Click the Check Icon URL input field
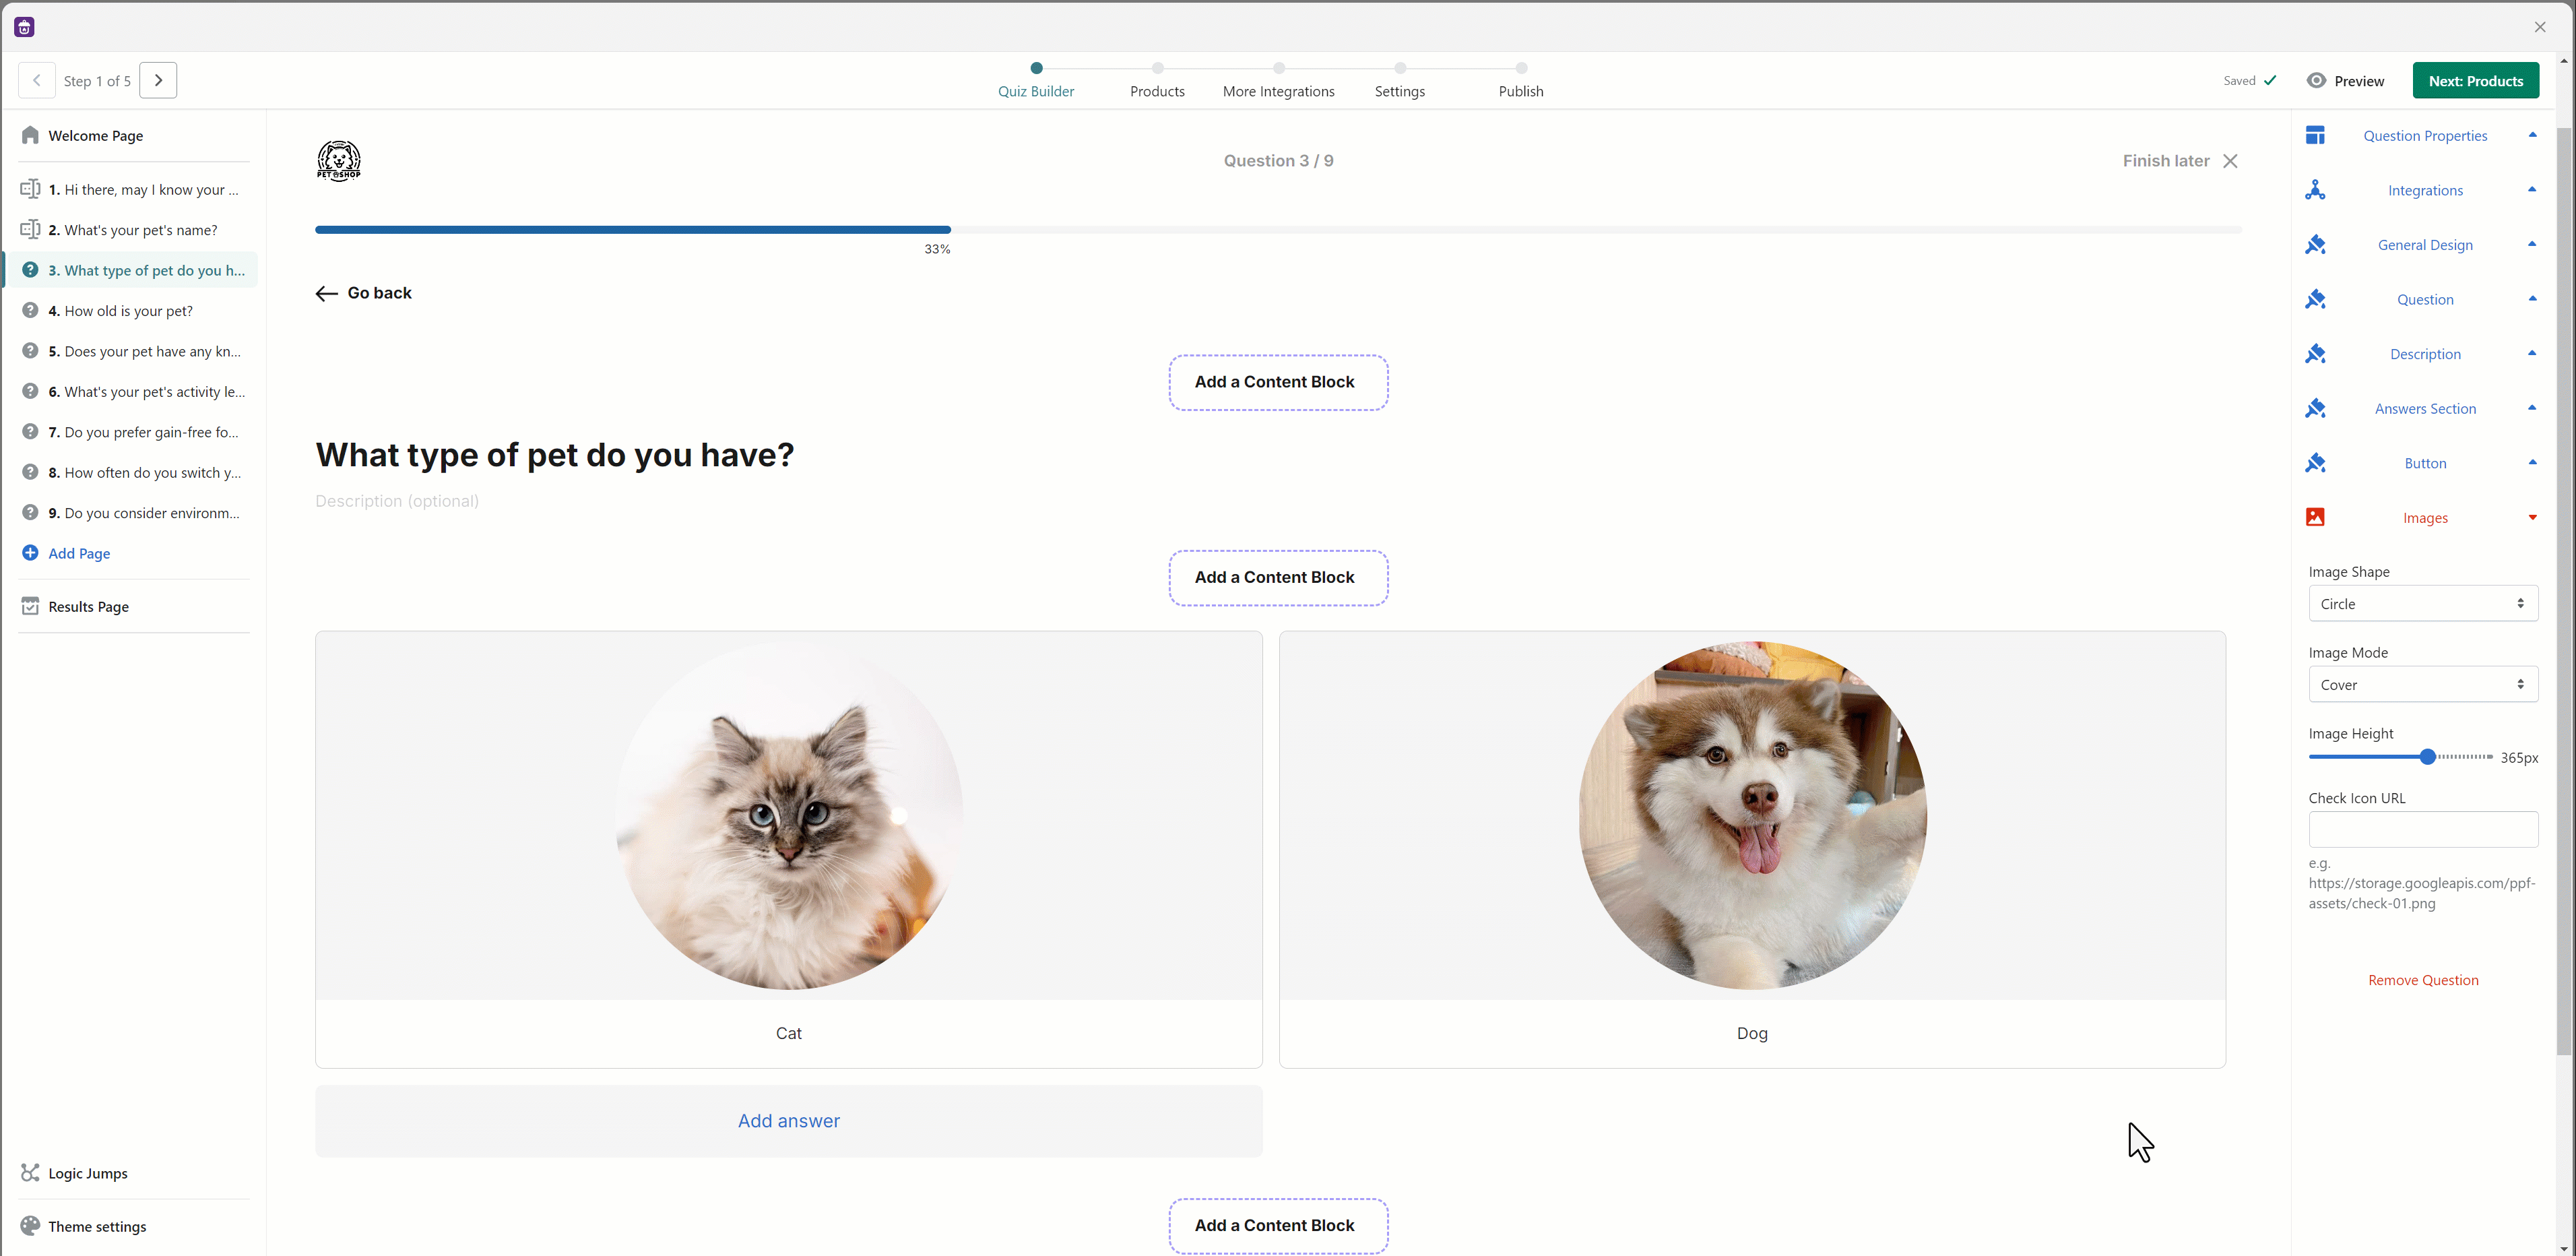Viewport: 2576px width, 1256px height. tap(2423, 829)
